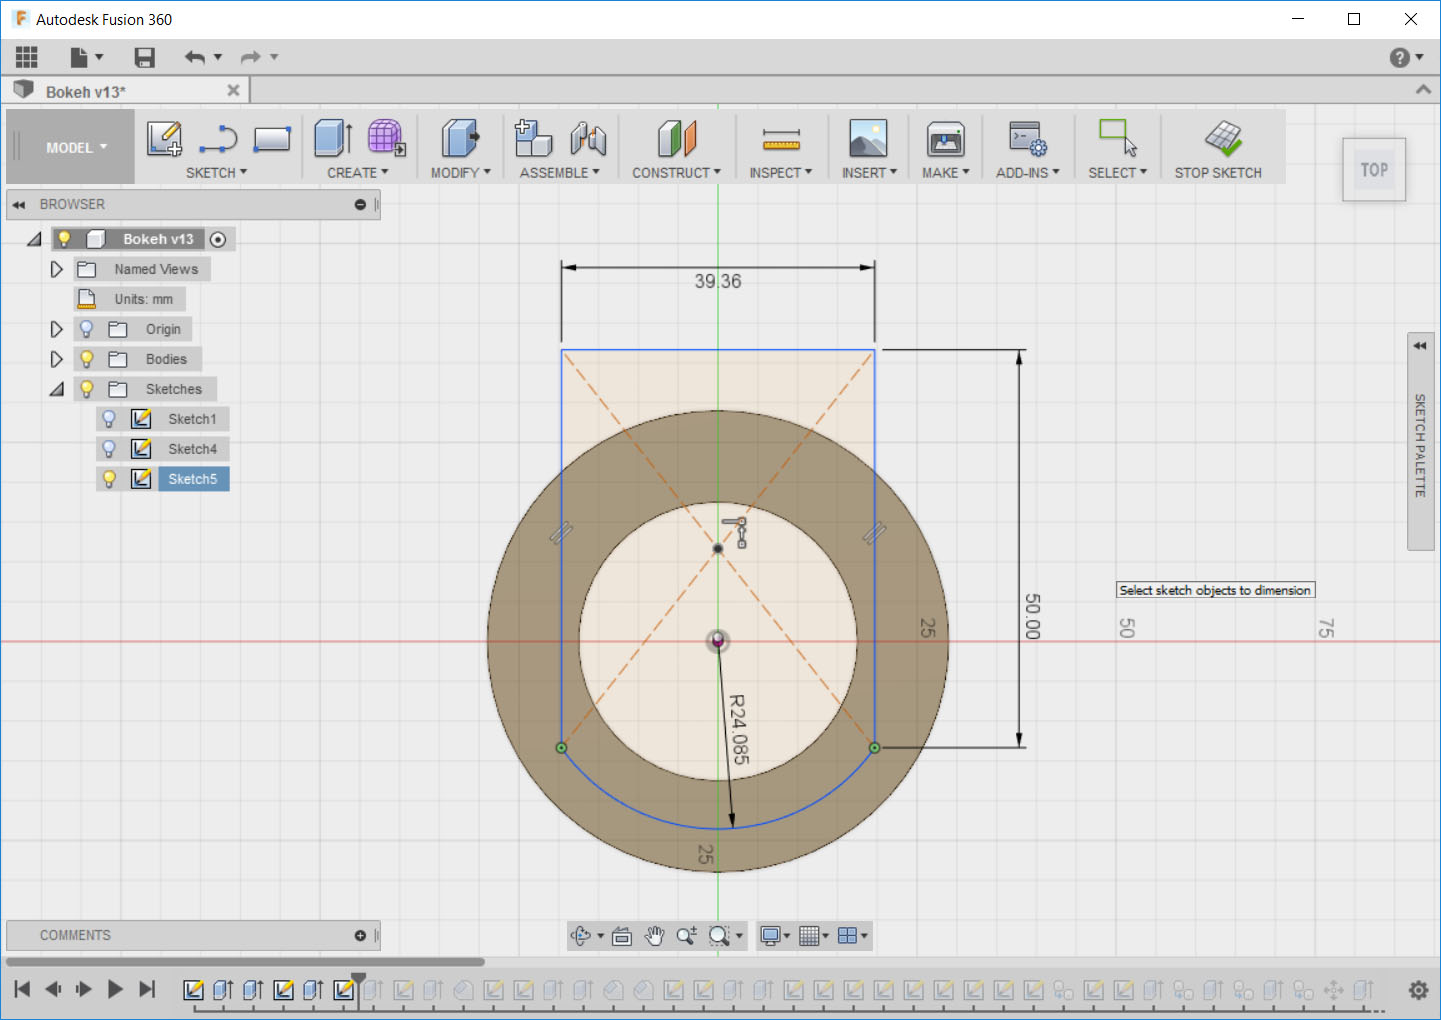This screenshot has width=1441, height=1020.
Task: Click the 3D Print make icon
Action: 945,138
